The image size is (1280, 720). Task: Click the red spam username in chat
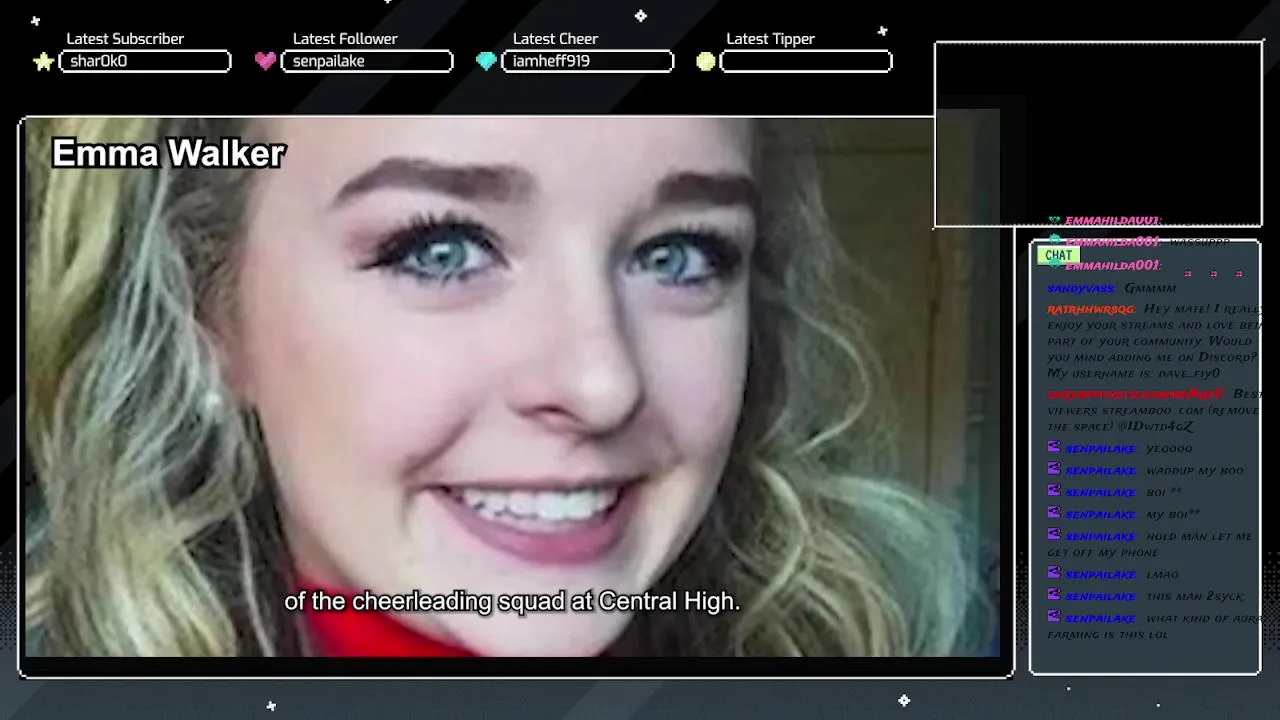[1135, 394]
